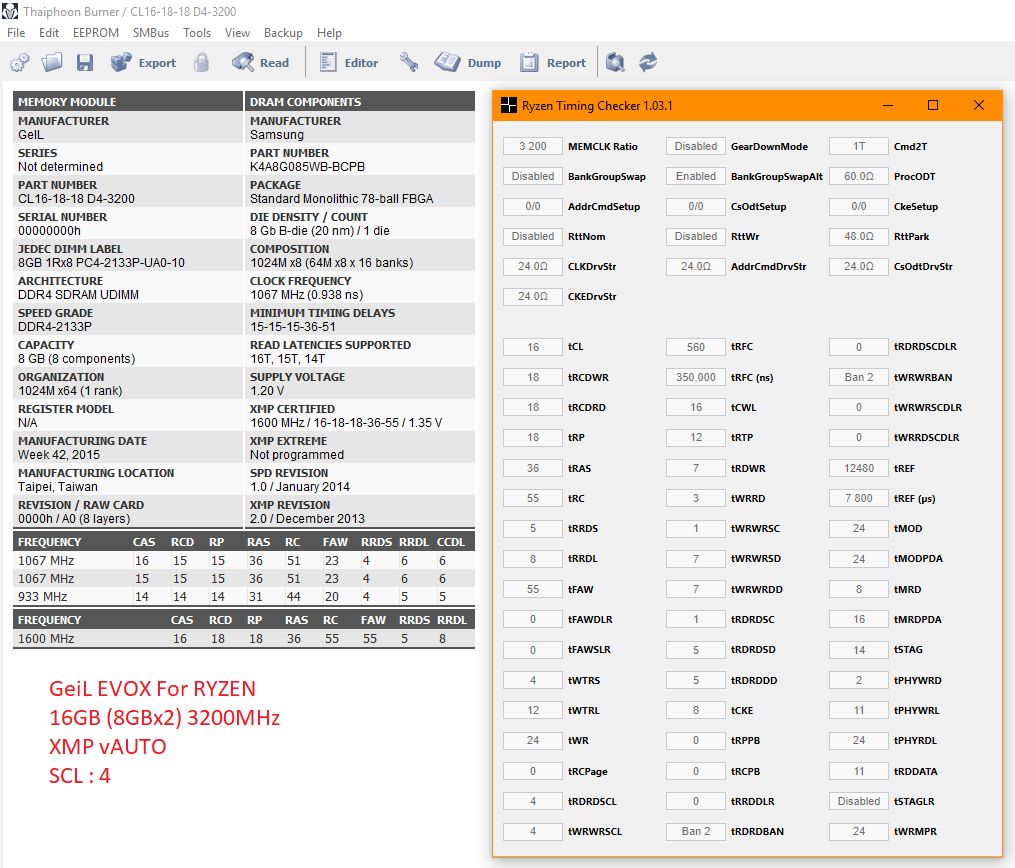Click the tRDRDSCL value field

coord(533,801)
